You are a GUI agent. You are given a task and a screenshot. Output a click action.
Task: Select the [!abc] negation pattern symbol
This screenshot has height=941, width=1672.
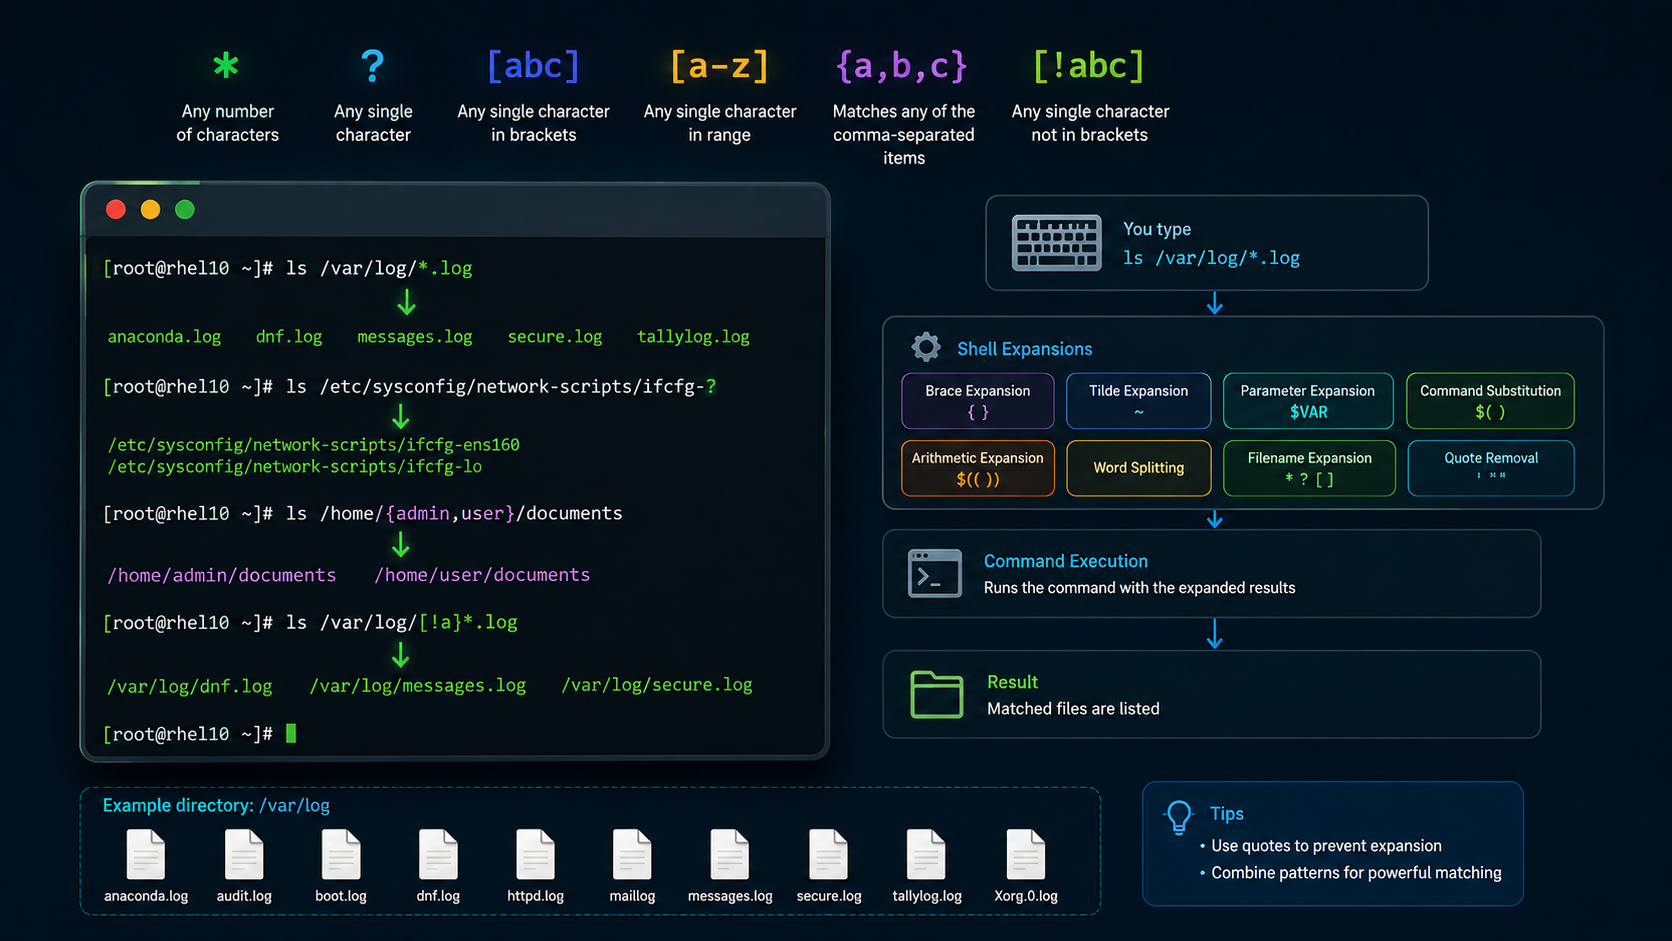point(1088,66)
